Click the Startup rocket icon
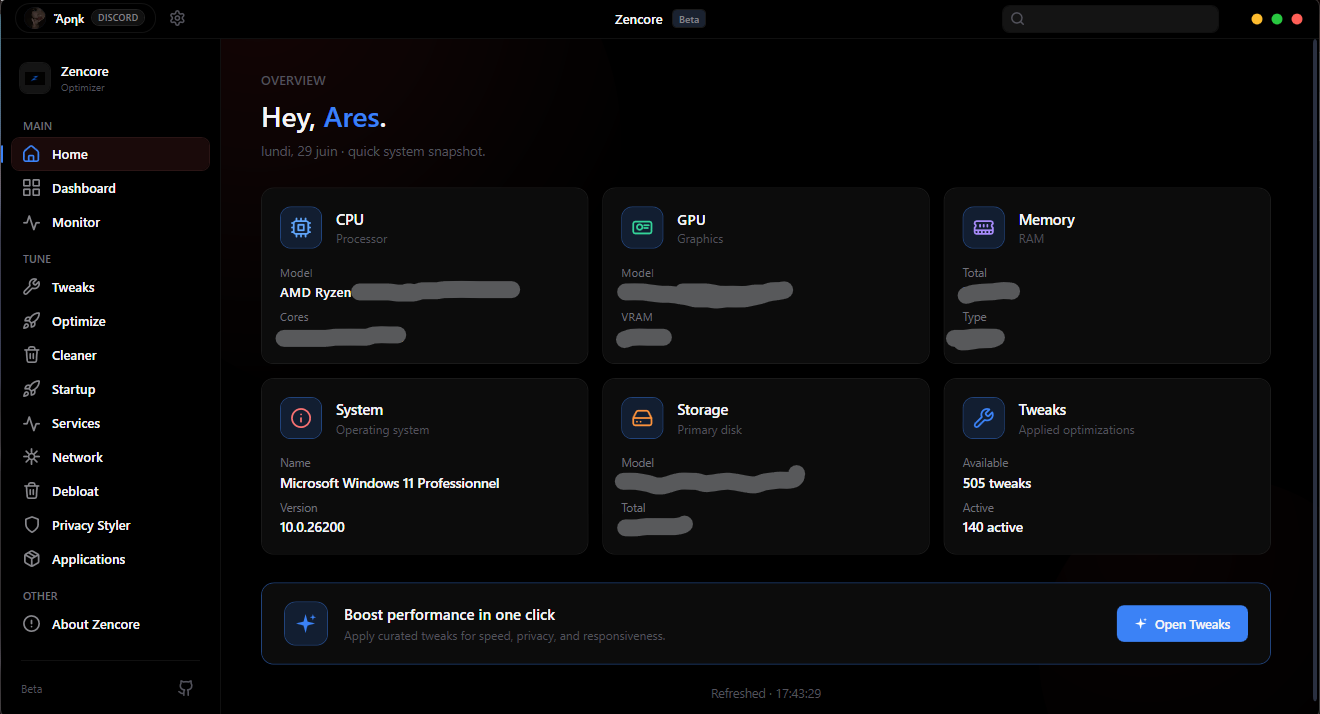 click(x=32, y=389)
